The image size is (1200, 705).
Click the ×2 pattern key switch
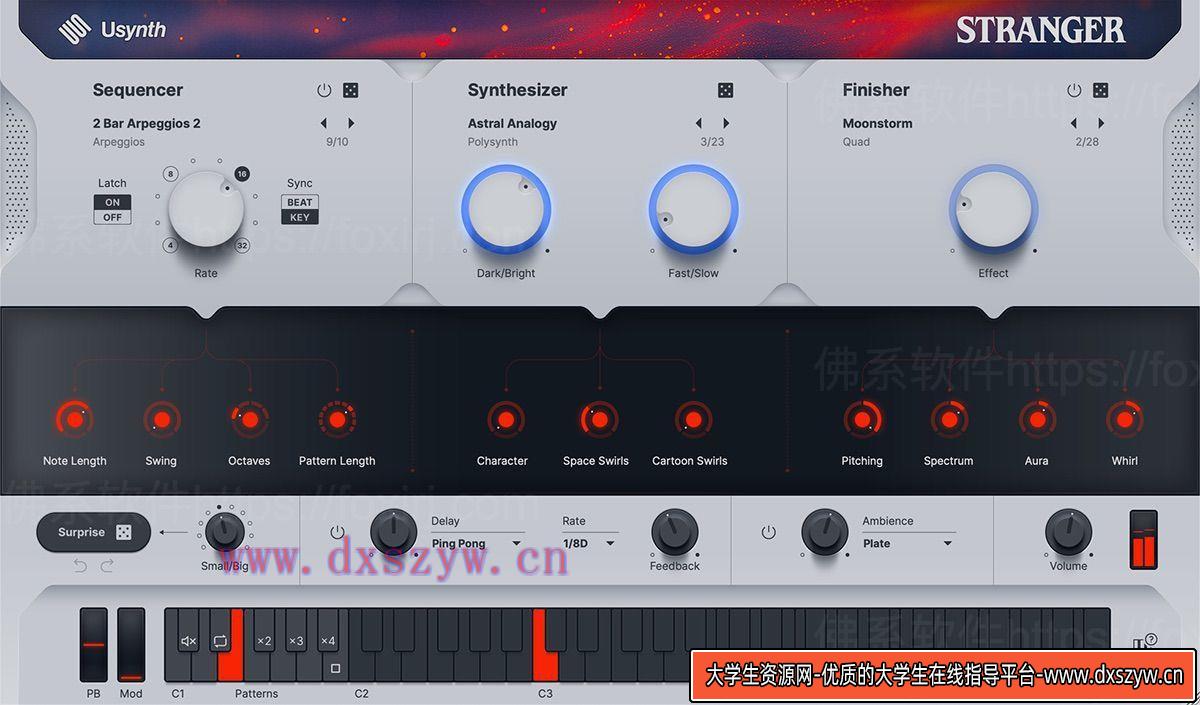pyautogui.click(x=264, y=641)
